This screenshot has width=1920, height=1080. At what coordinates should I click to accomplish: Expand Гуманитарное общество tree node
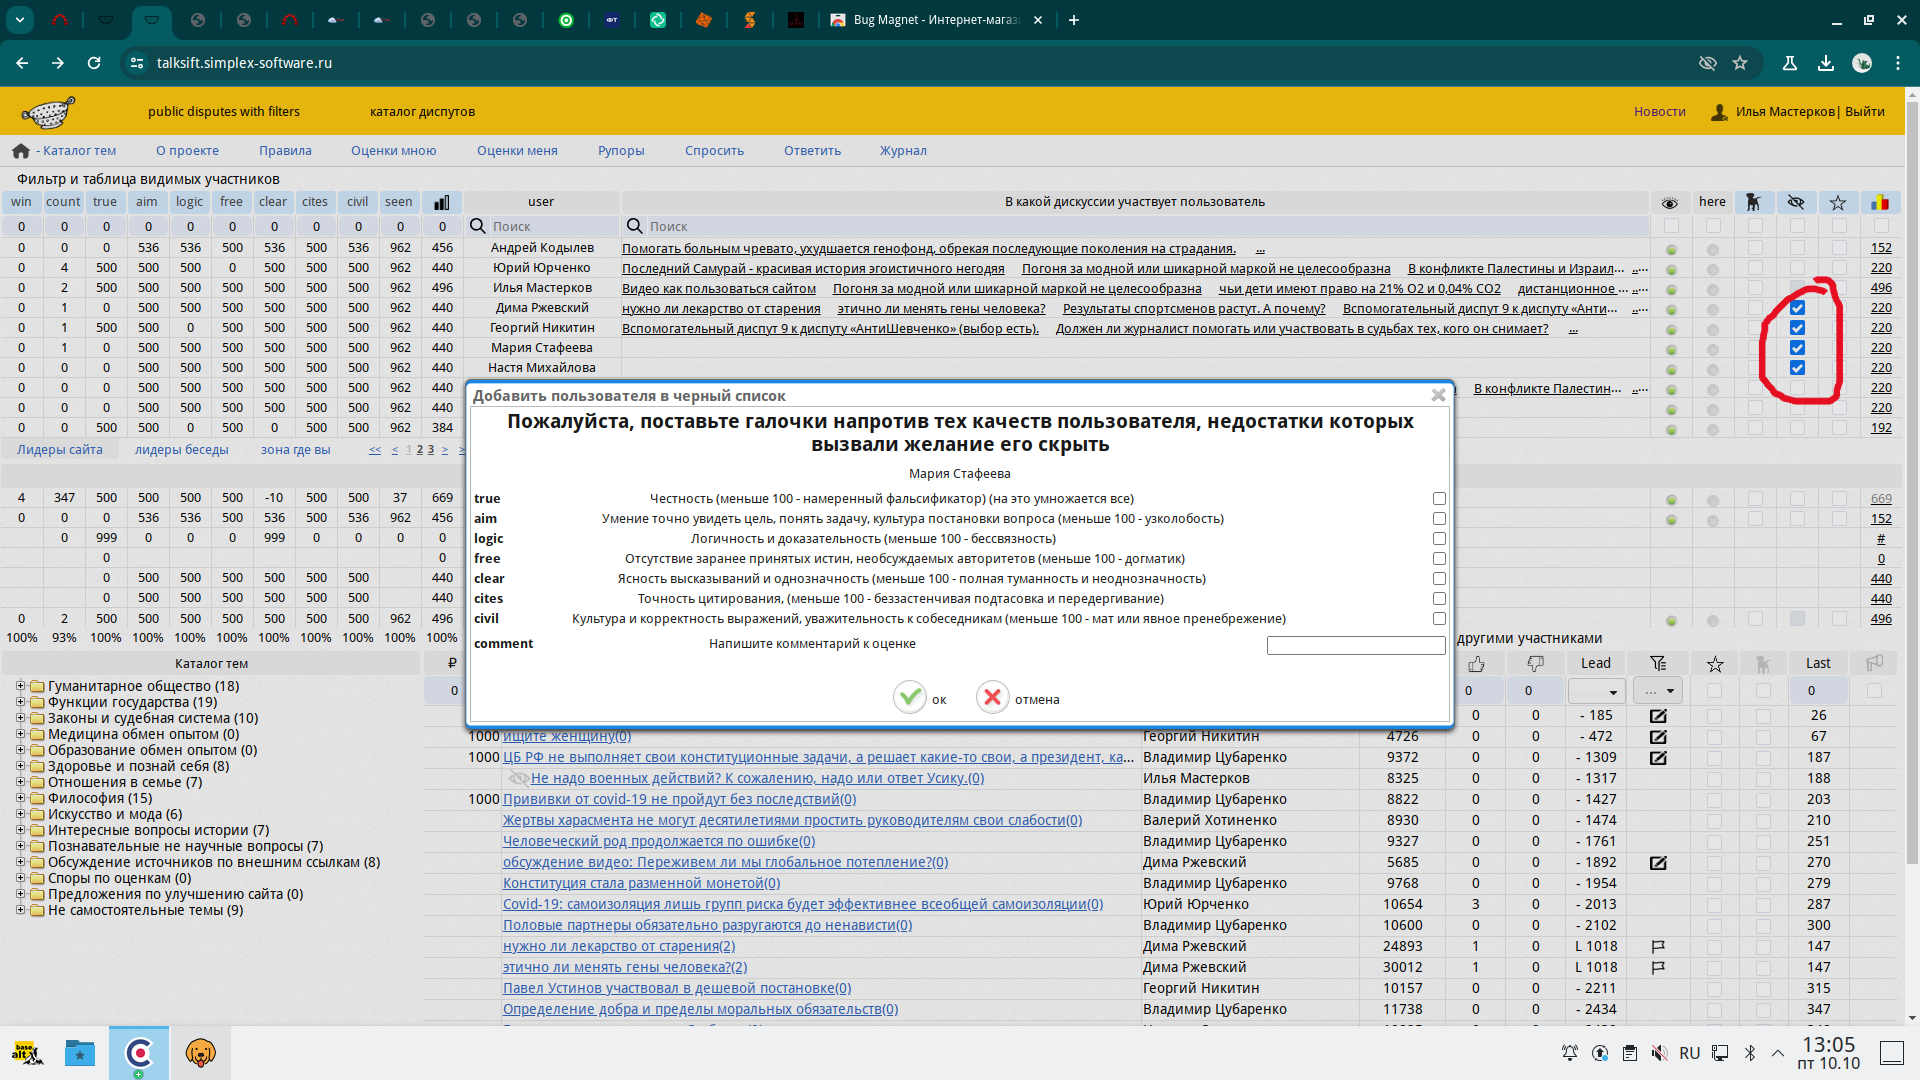point(20,686)
